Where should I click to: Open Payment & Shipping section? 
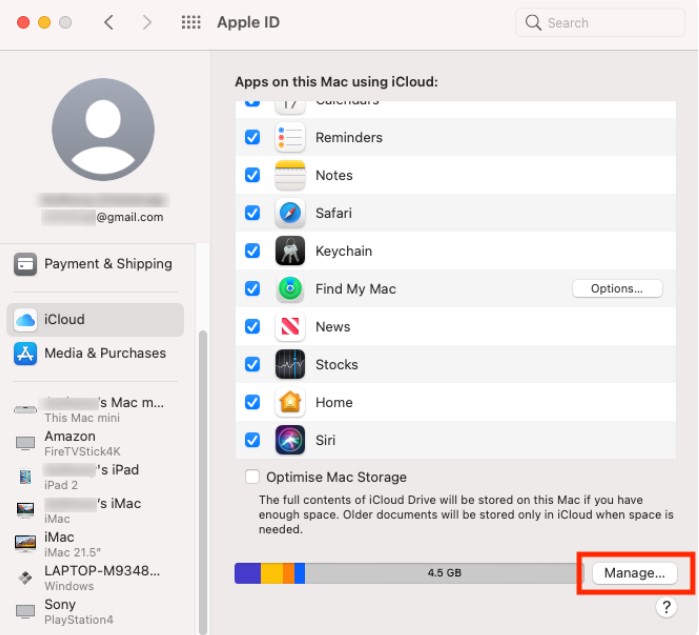96,264
